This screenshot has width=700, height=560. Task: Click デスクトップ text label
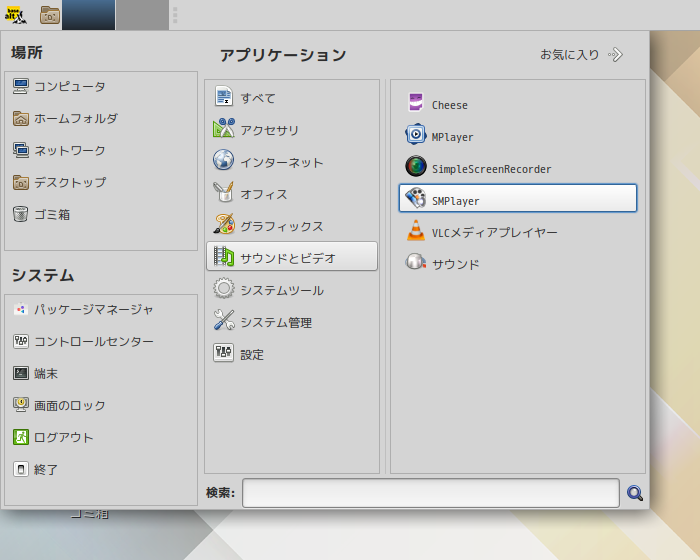pyautogui.click(x=70, y=183)
